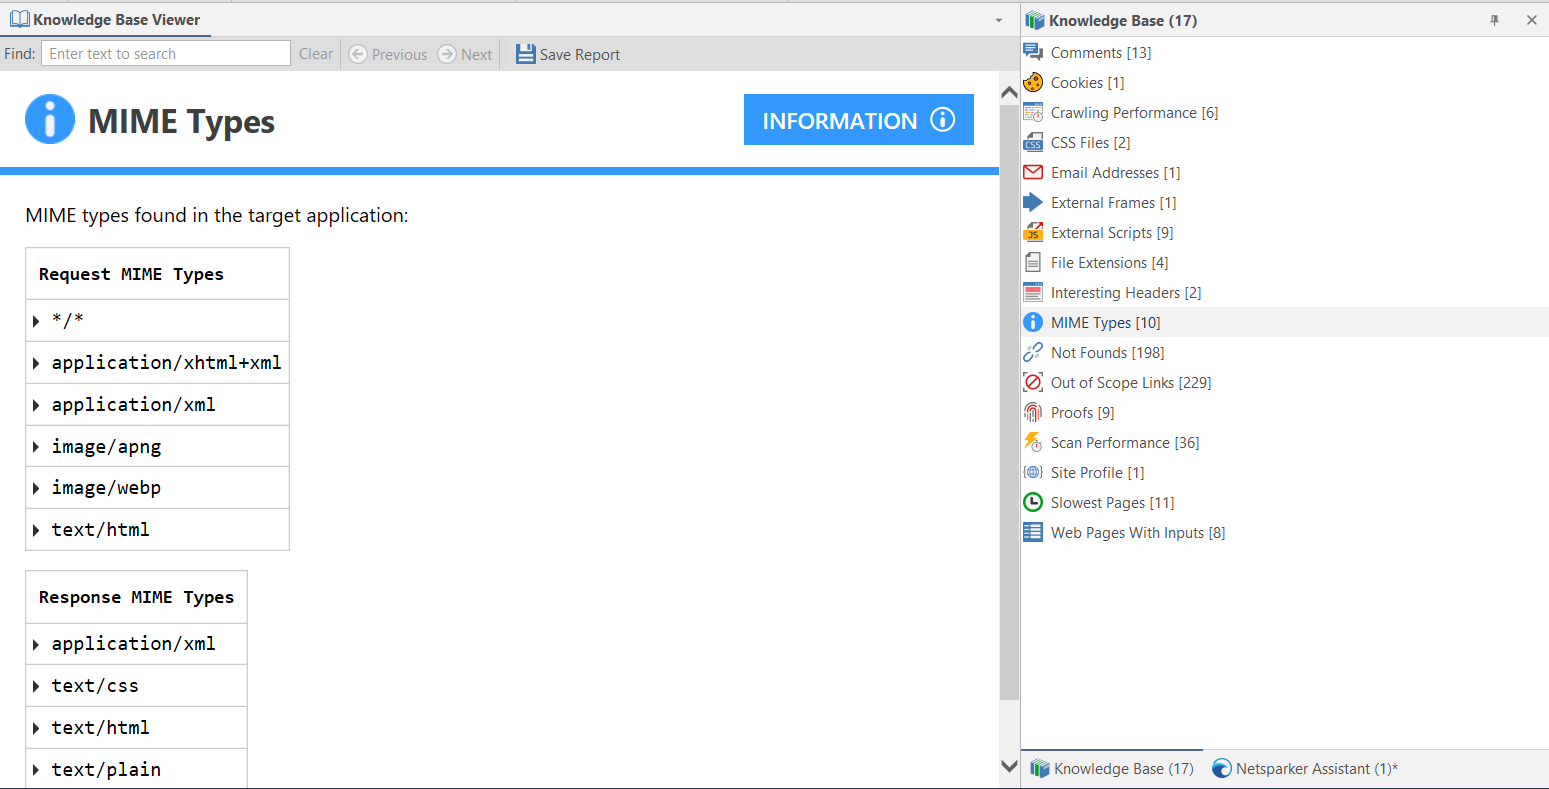The height and width of the screenshot is (789, 1549).
Task: Select the Knowledge Base tab at bottom
Action: pyautogui.click(x=1111, y=768)
